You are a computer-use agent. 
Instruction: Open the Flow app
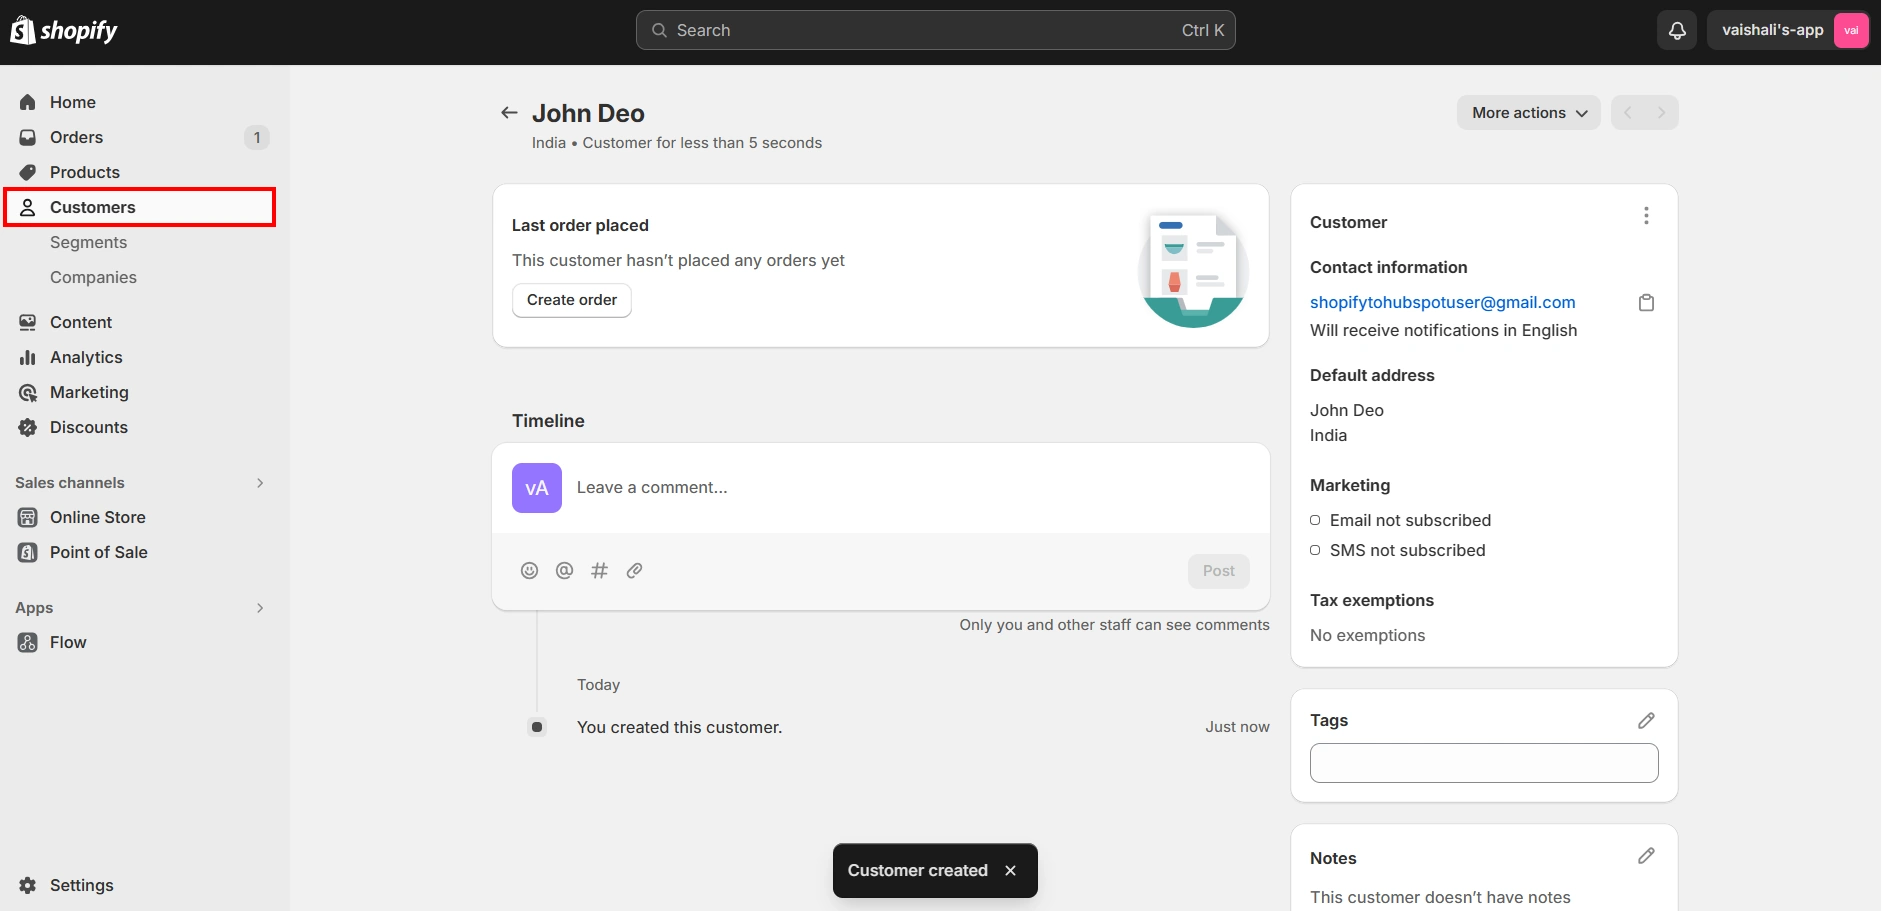(67, 642)
